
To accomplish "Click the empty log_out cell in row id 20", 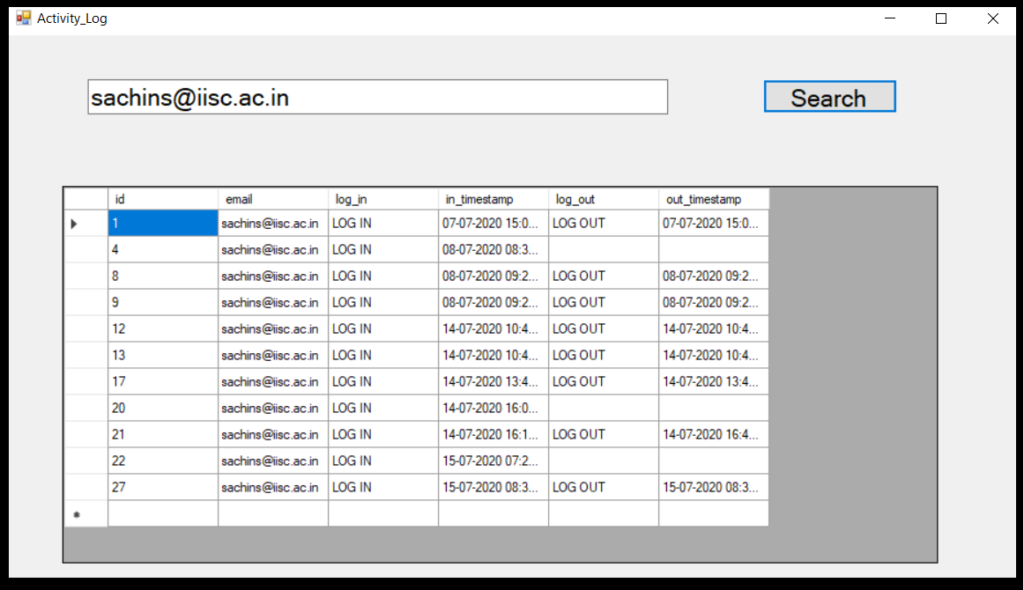I will (x=602, y=408).
